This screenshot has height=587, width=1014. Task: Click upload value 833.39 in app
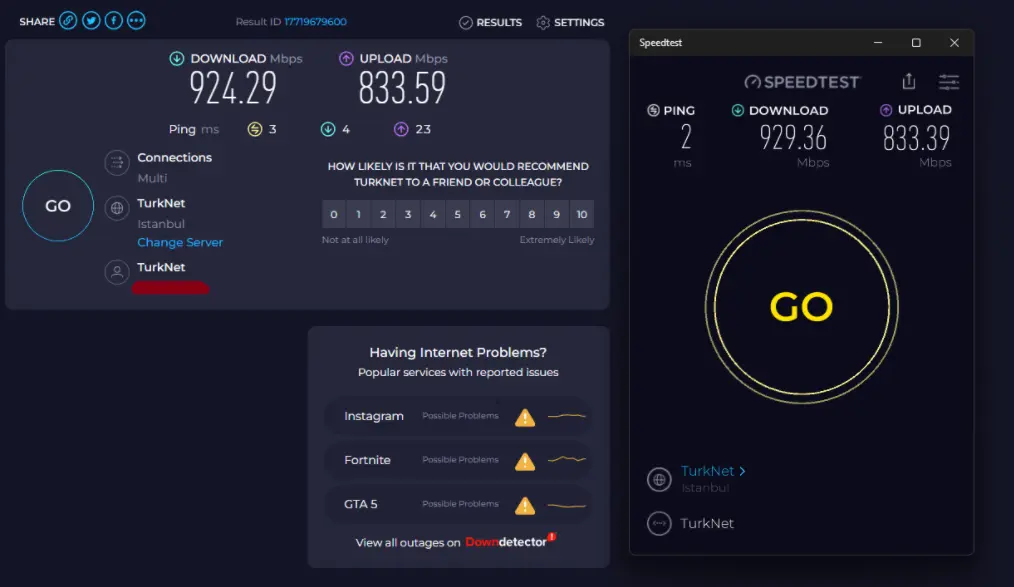click(x=916, y=138)
